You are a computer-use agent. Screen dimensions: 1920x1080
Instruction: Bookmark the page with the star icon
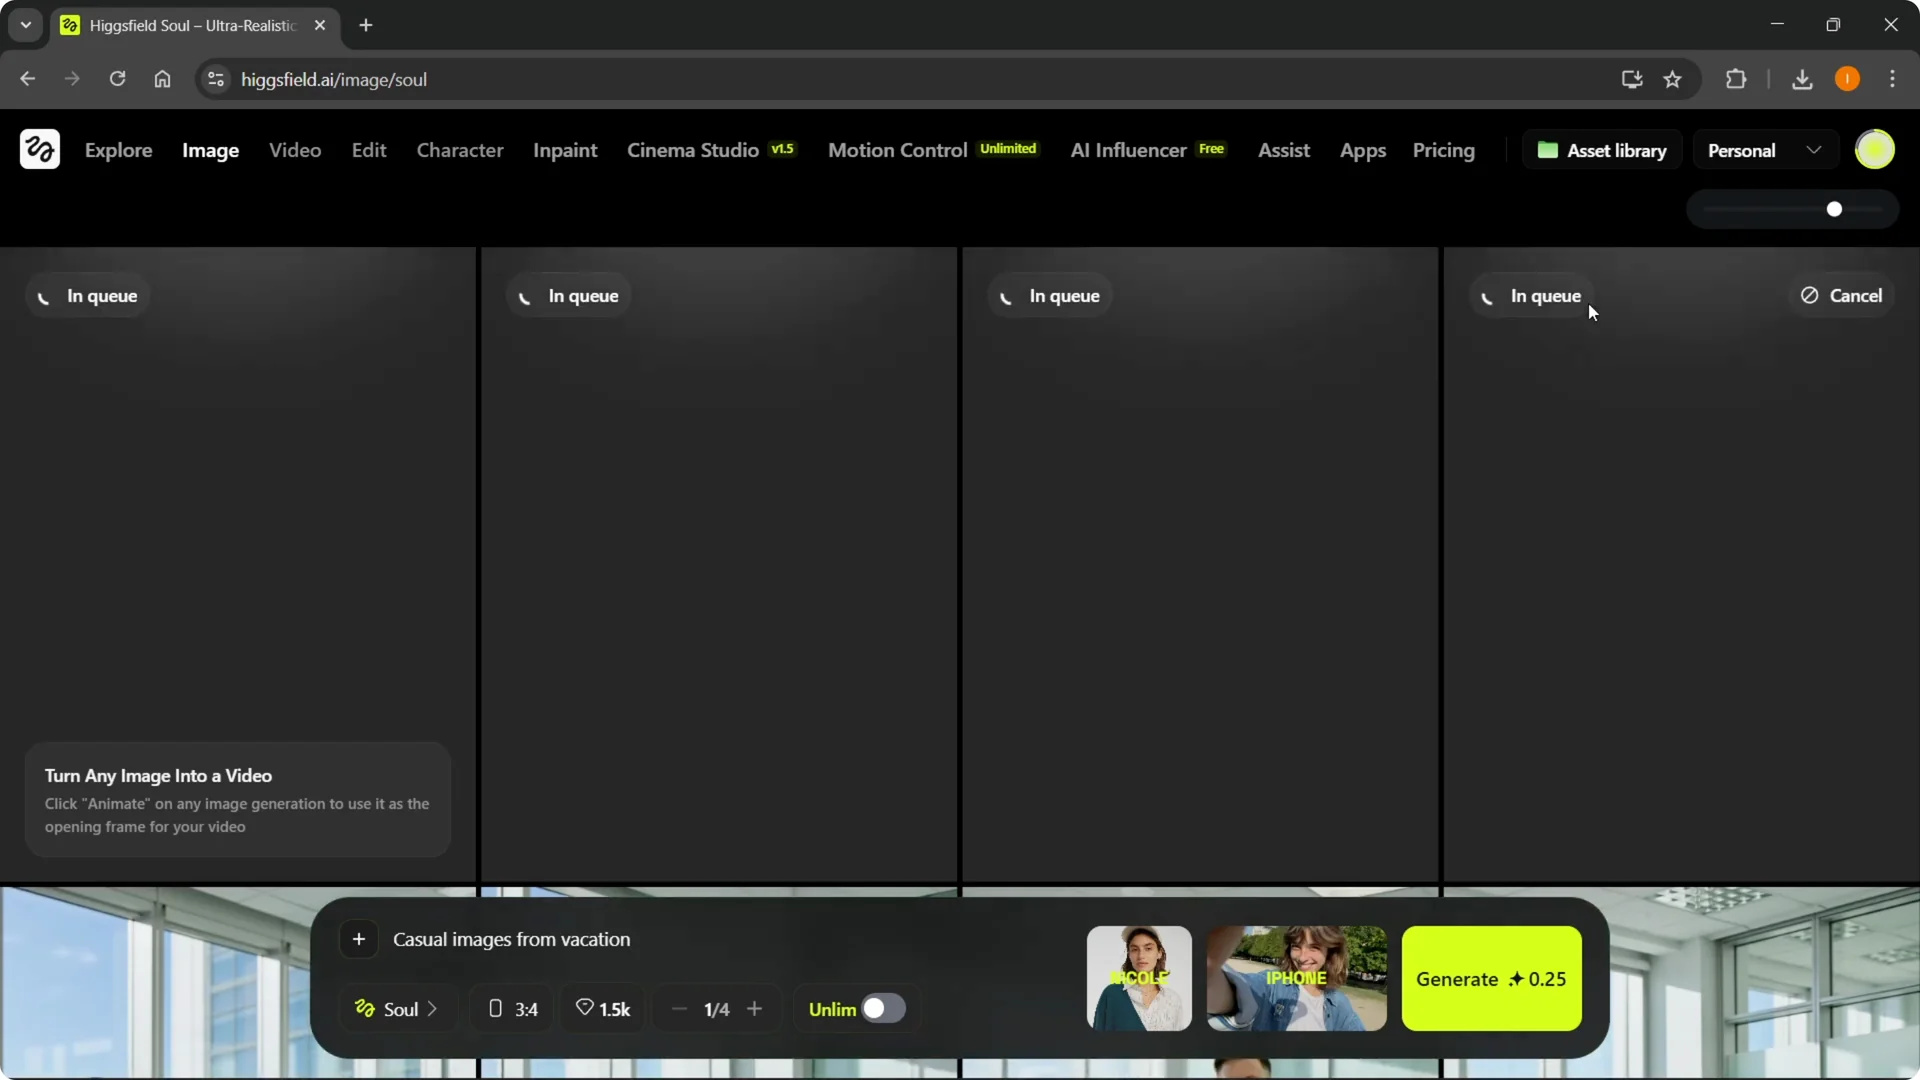pos(1673,79)
